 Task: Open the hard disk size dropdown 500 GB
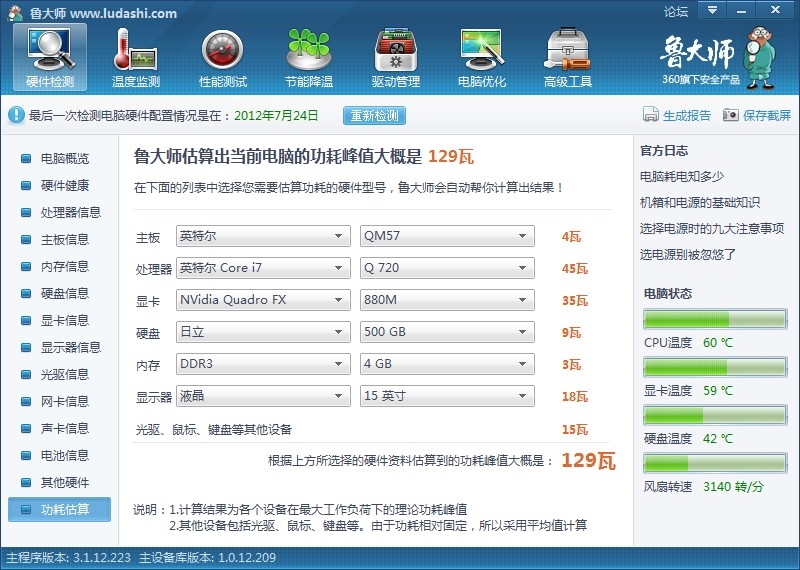(447, 332)
